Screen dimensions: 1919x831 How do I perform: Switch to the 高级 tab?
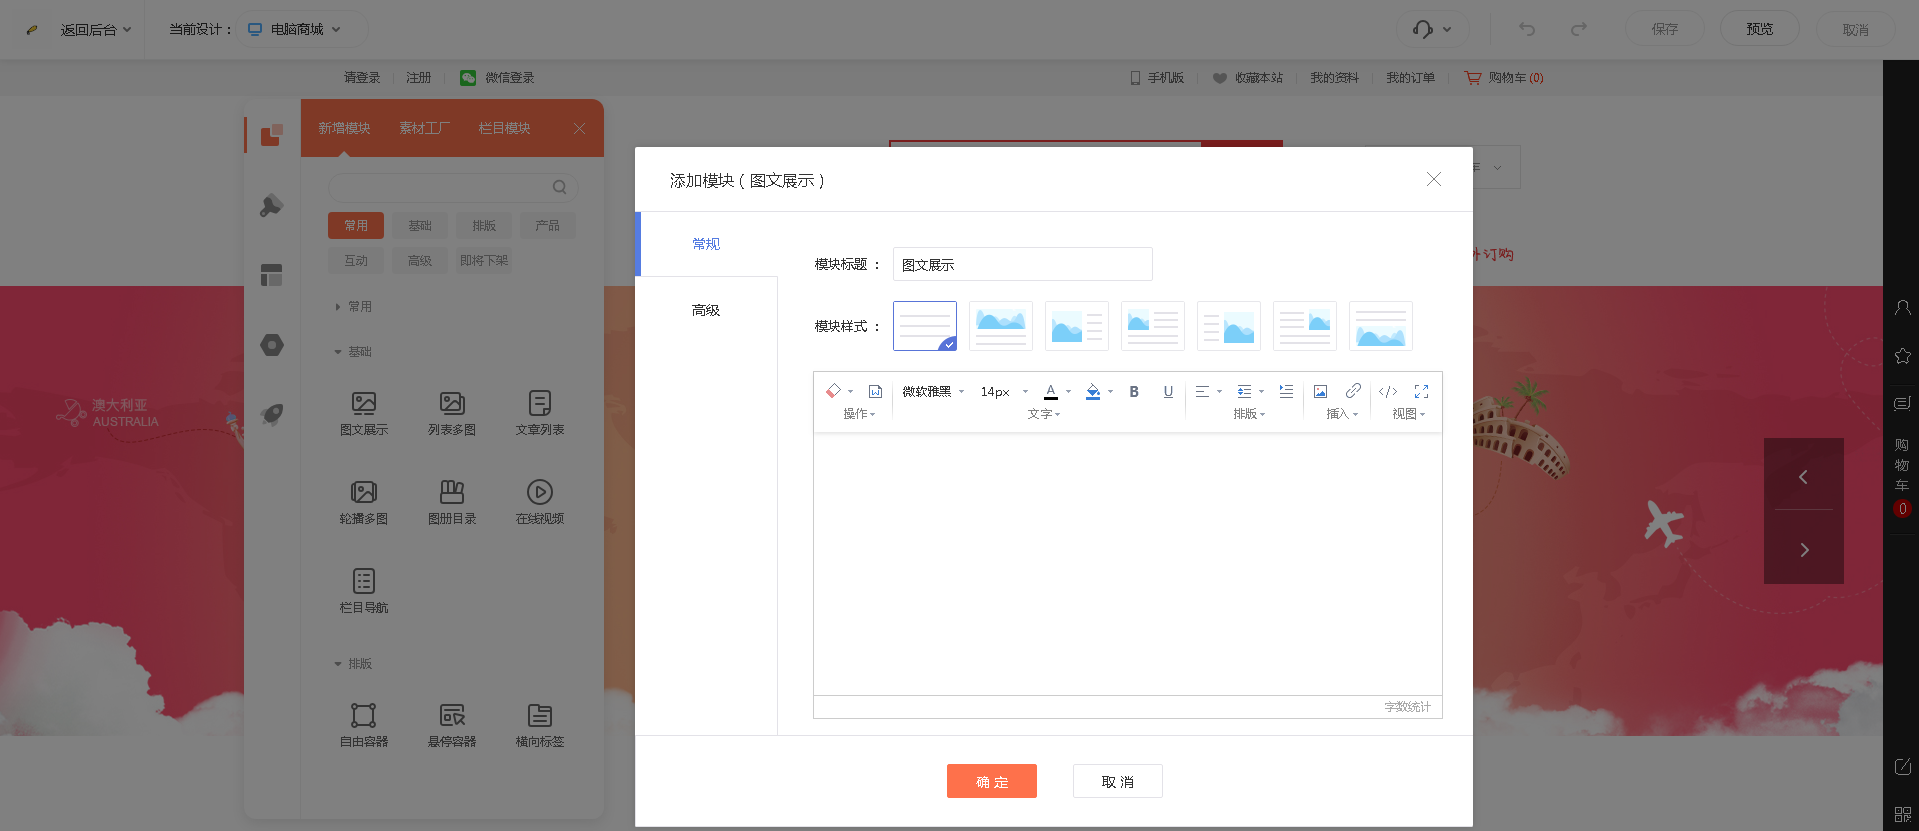click(706, 310)
